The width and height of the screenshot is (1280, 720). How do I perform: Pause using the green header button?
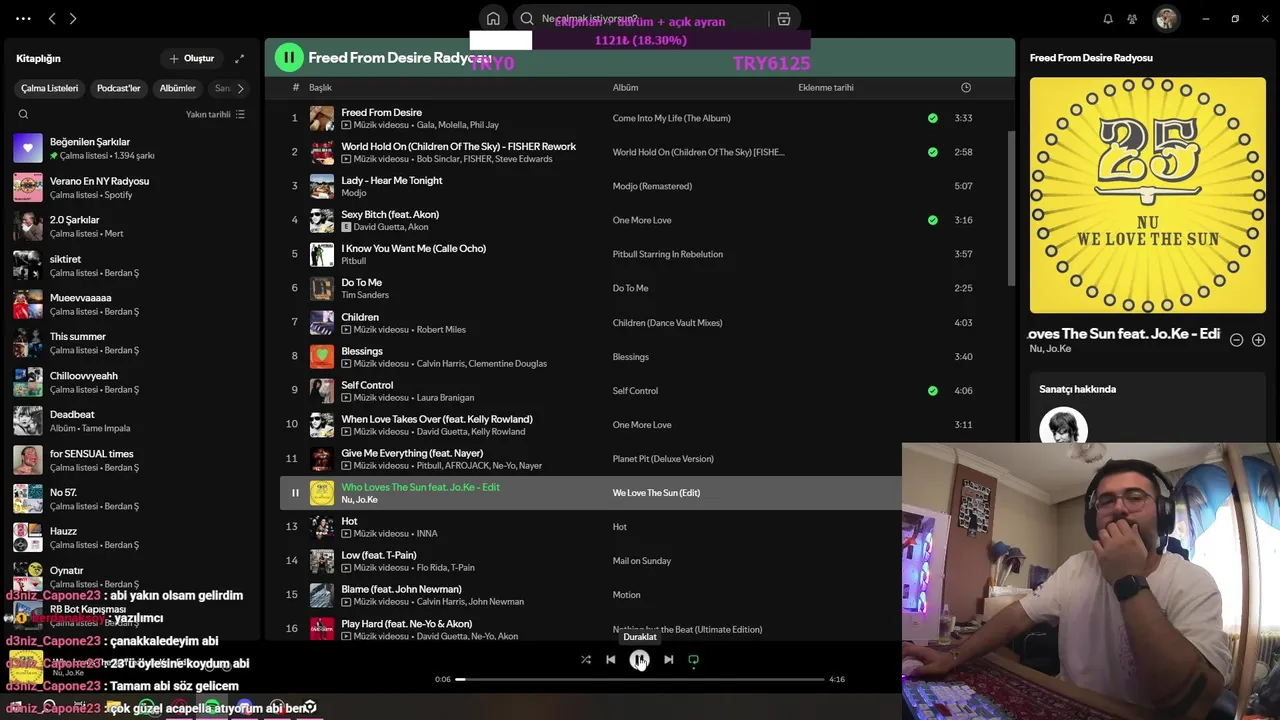click(x=289, y=58)
